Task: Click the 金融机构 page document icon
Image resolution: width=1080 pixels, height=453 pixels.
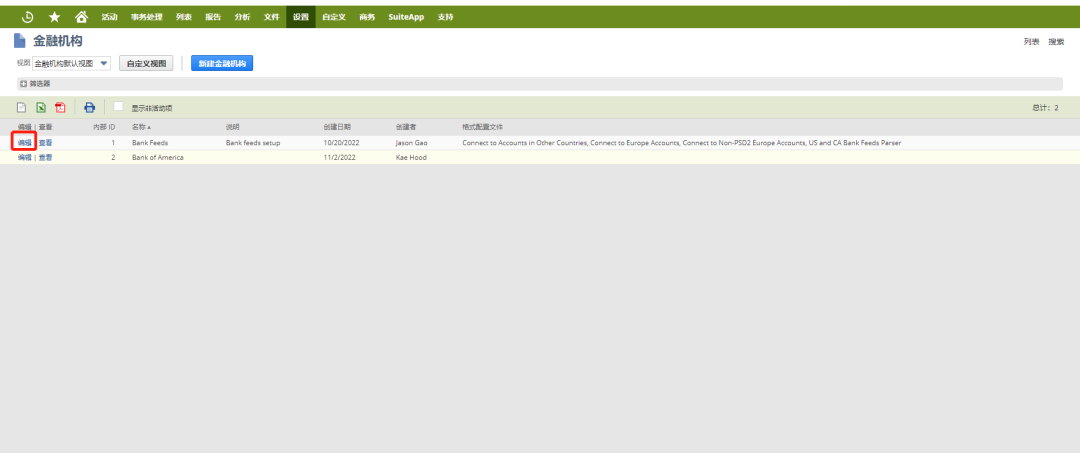Action: [20, 41]
